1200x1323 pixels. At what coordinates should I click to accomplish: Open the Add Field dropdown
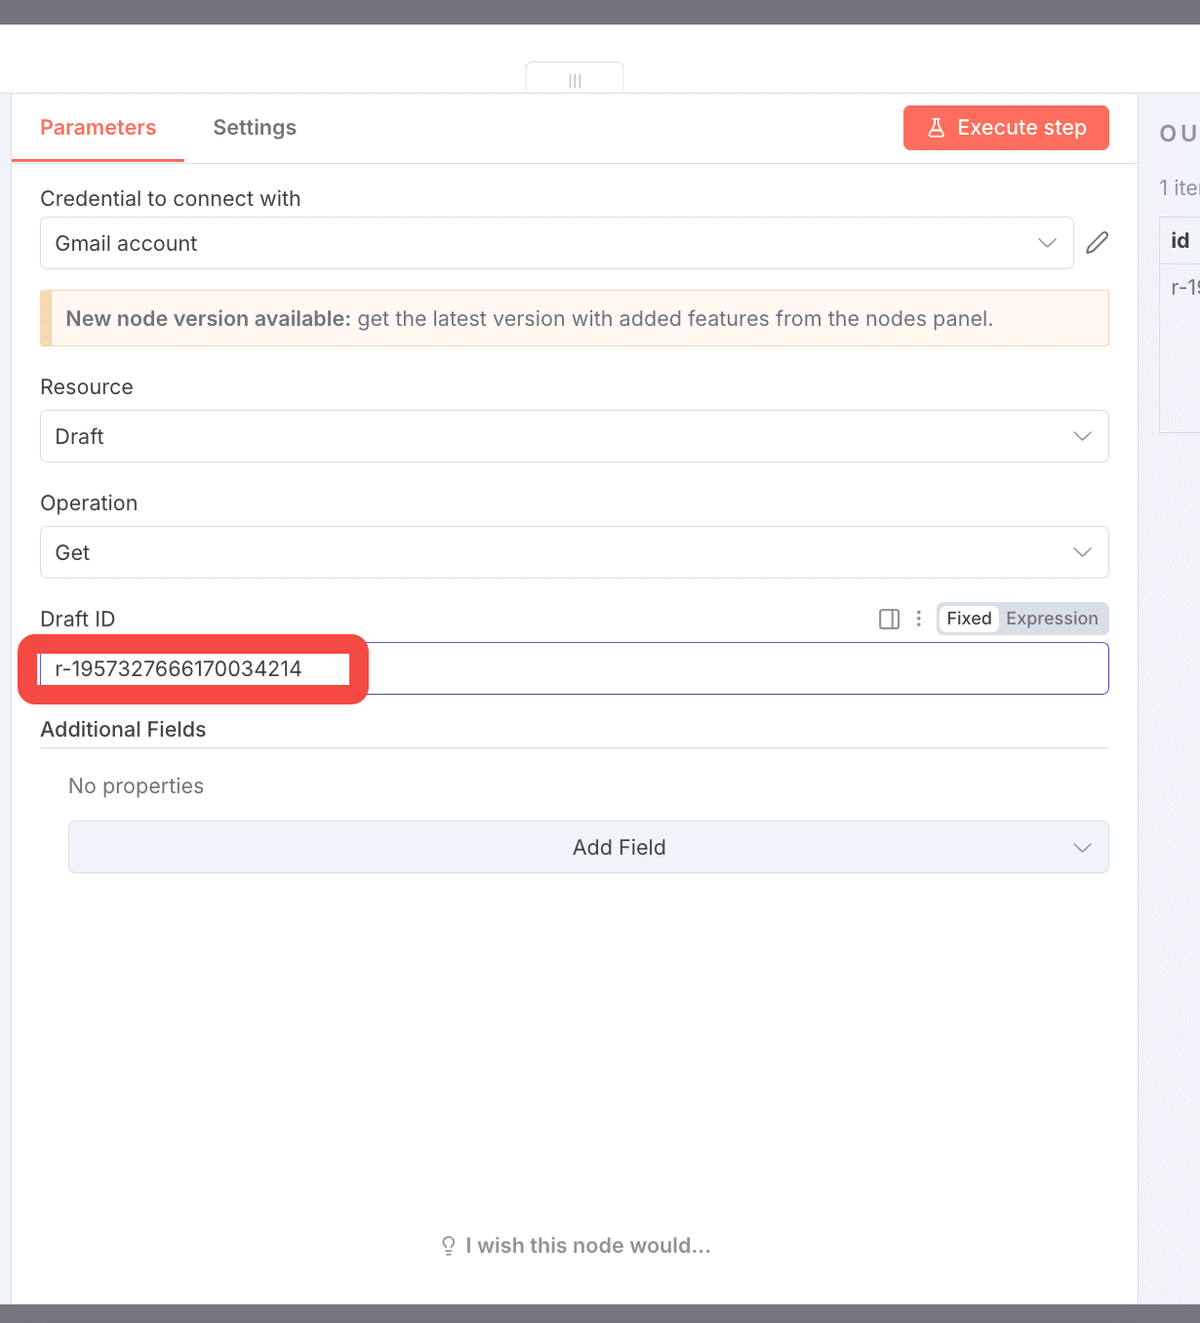588,847
